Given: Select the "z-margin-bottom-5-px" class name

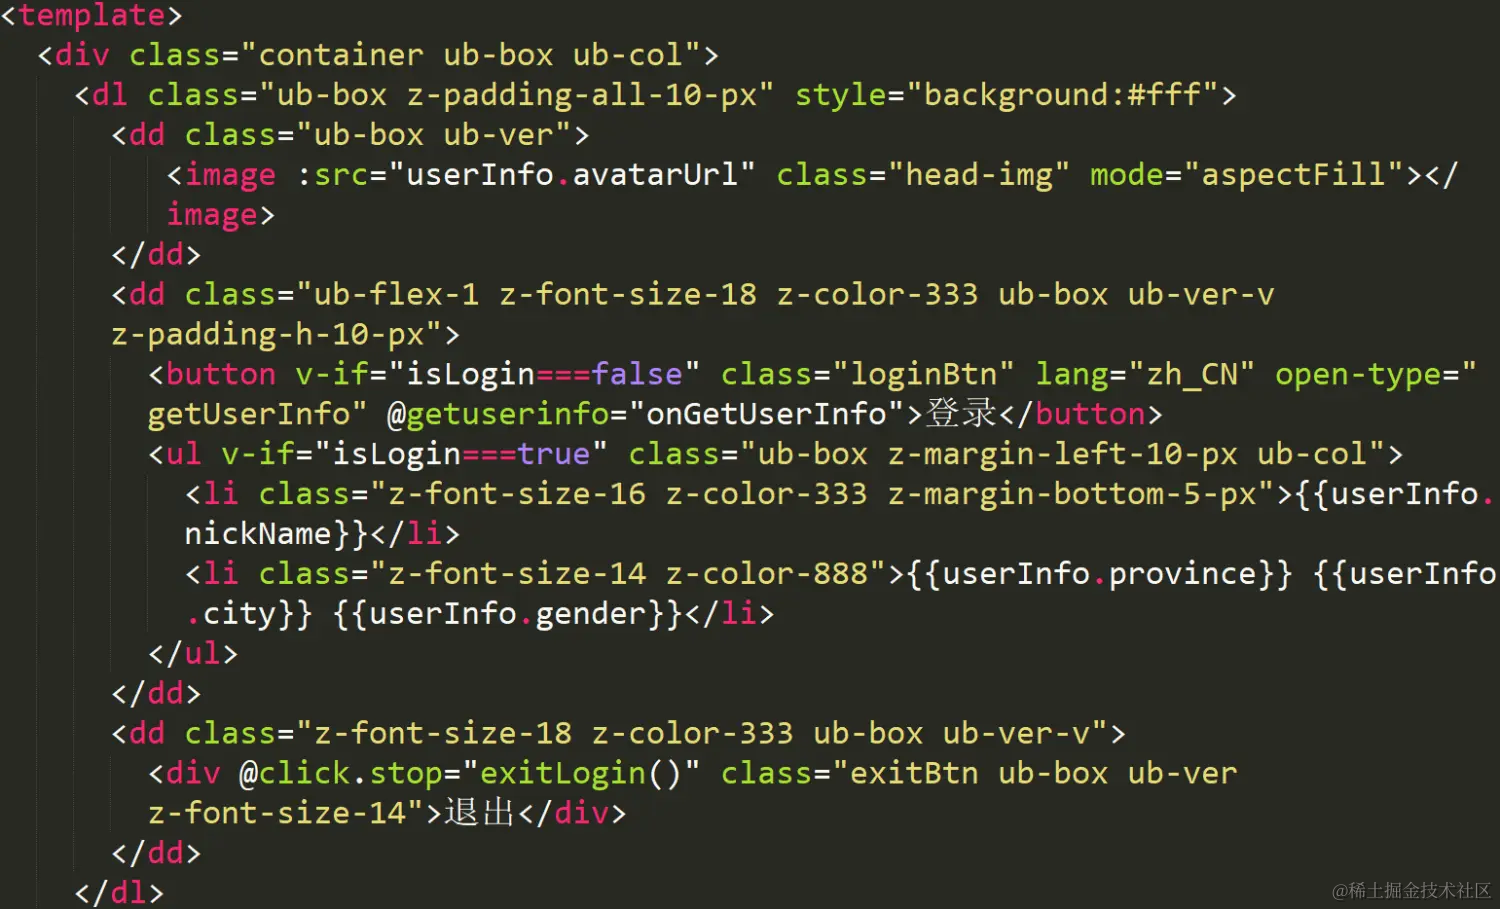Looking at the screenshot, I should click(1072, 493).
